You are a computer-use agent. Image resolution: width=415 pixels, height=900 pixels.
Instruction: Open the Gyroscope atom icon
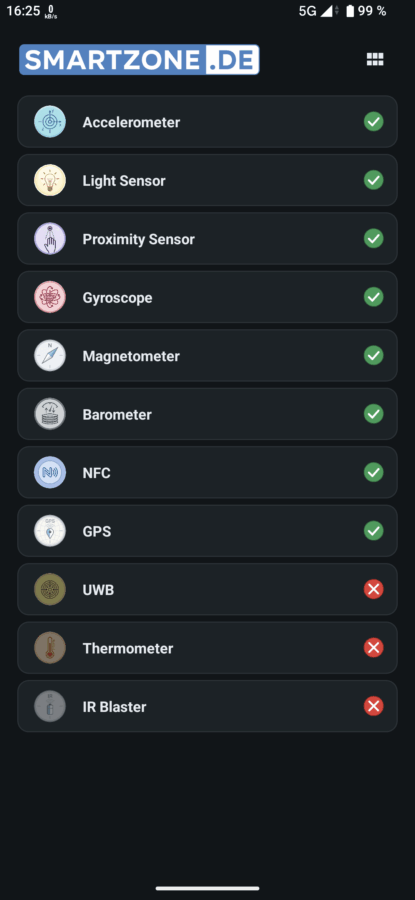point(50,297)
